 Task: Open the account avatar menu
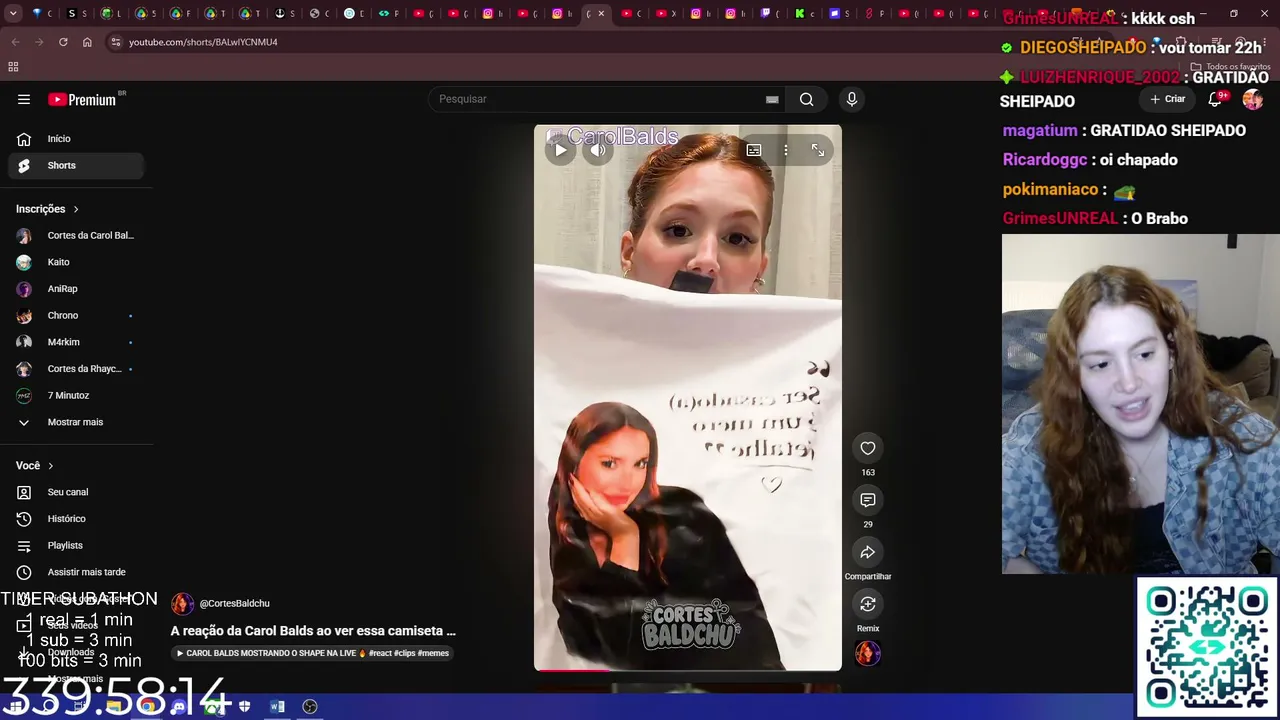pyautogui.click(x=1253, y=99)
